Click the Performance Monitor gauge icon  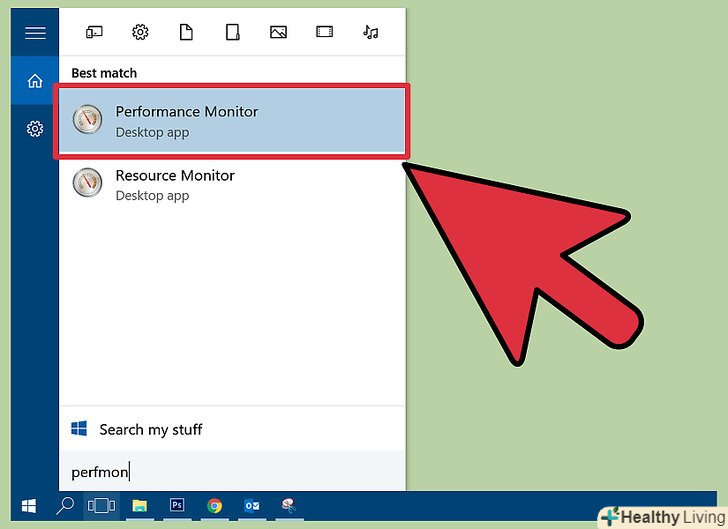(x=87, y=119)
